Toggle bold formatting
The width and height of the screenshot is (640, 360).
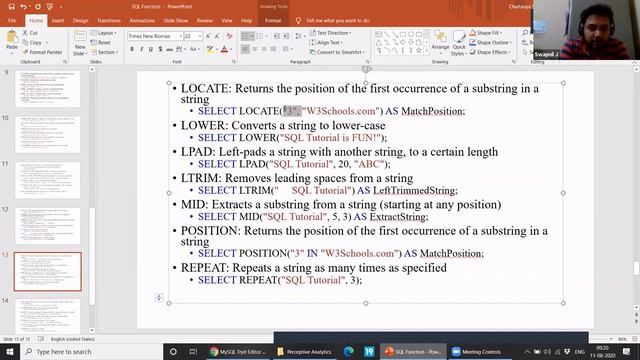pyautogui.click(x=132, y=49)
